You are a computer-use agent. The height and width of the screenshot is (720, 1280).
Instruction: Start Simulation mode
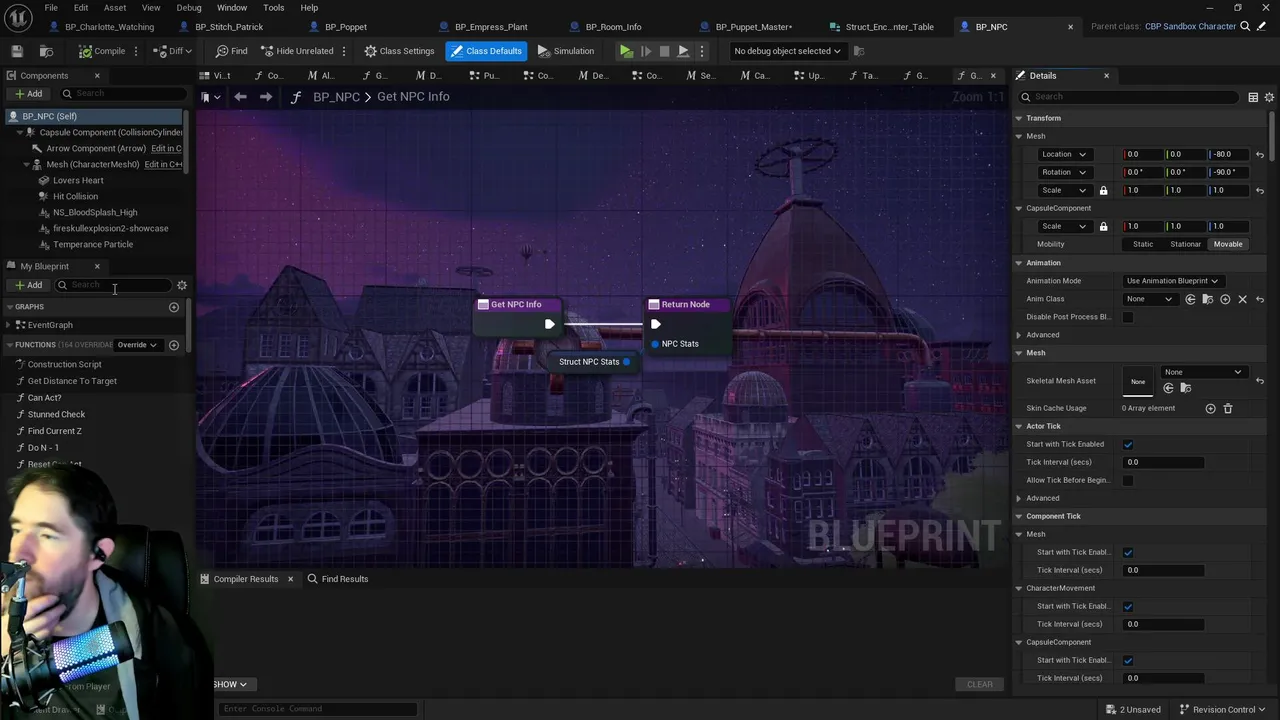point(566,51)
